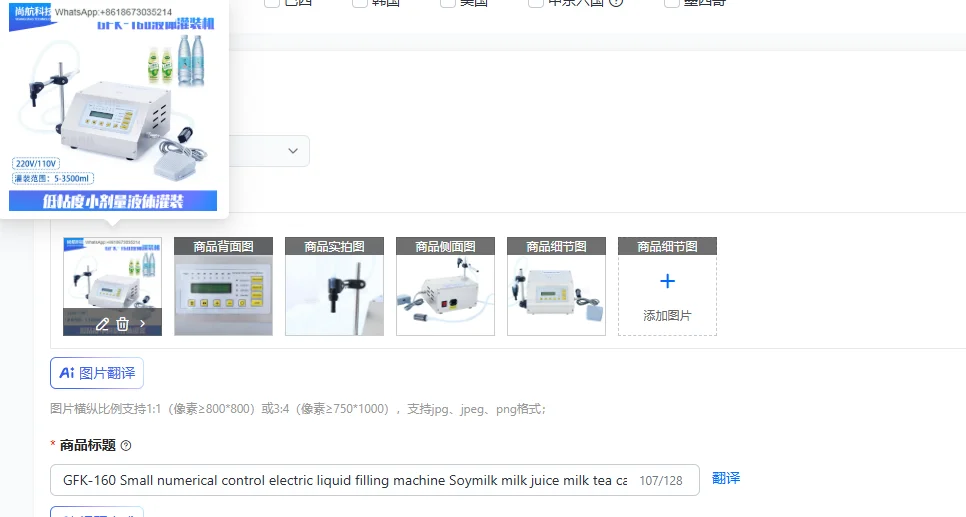Click the plus icon to add image

(x=667, y=281)
